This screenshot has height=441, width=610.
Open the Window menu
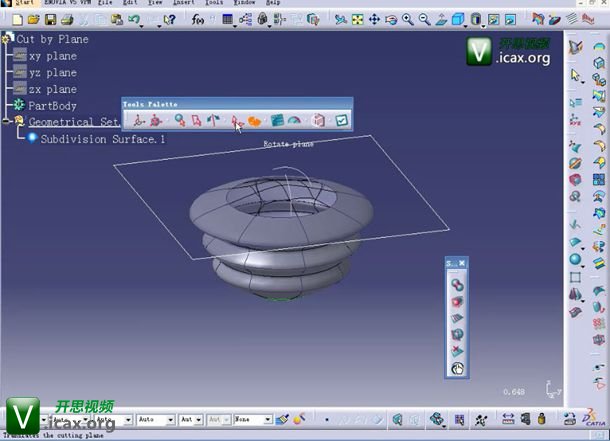pyautogui.click(x=243, y=4)
